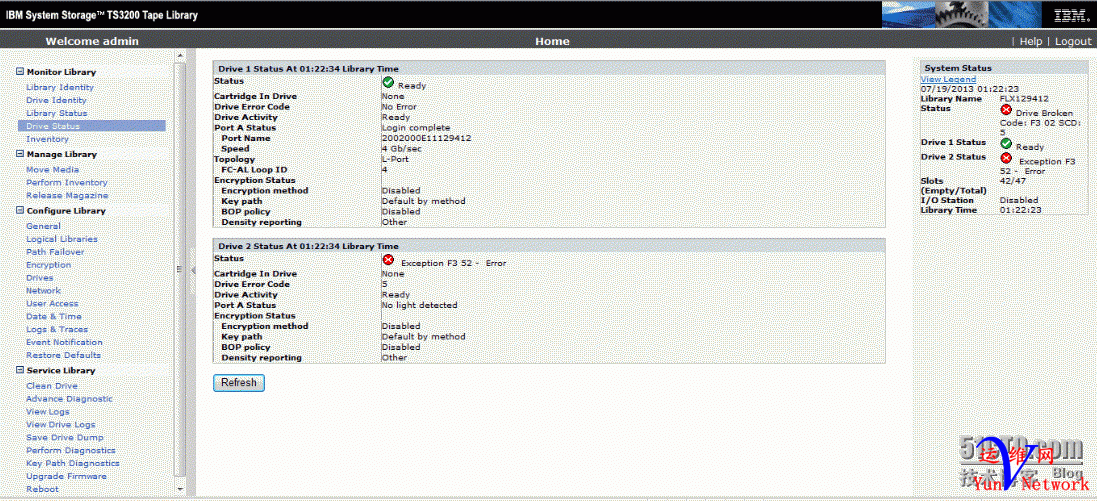Image resolution: width=1097 pixels, height=501 pixels.
Task: Open Help from top bar
Action: pos(1031,41)
